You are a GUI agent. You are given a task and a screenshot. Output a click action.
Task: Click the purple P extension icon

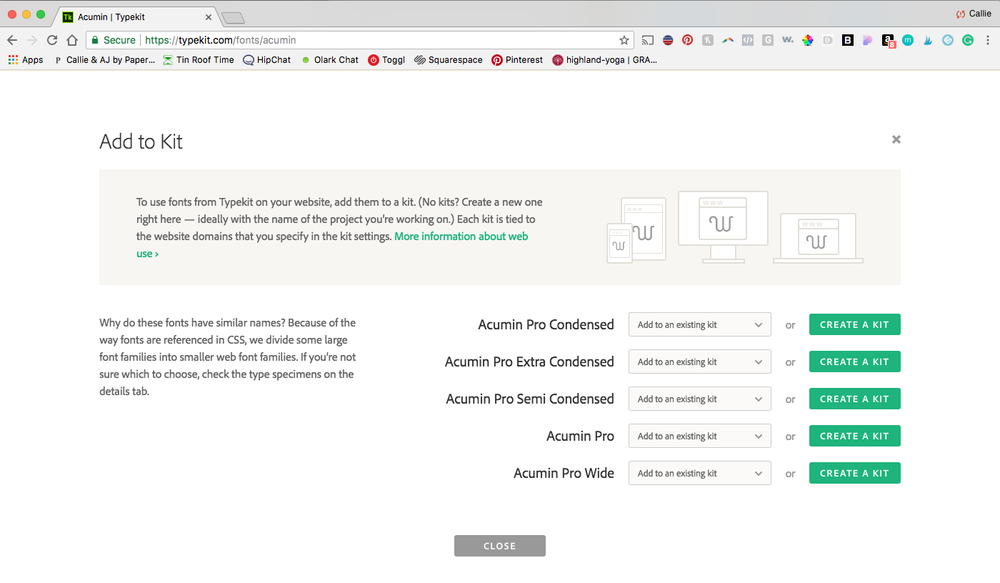[867, 40]
